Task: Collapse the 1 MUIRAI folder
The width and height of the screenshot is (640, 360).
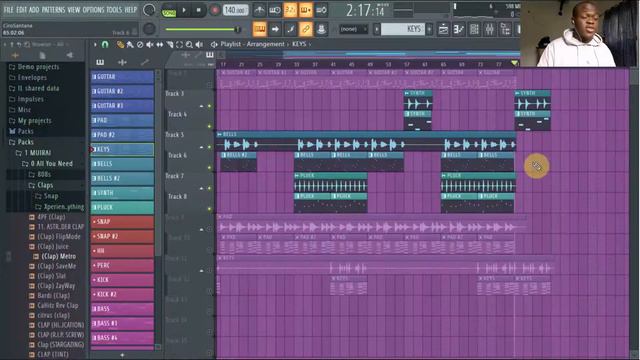Action: pyautogui.click(x=33, y=153)
